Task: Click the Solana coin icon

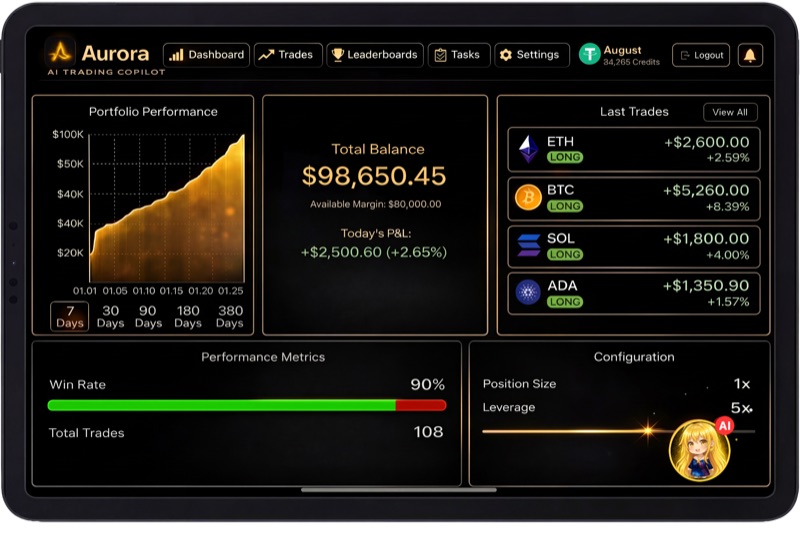Action: pos(529,245)
